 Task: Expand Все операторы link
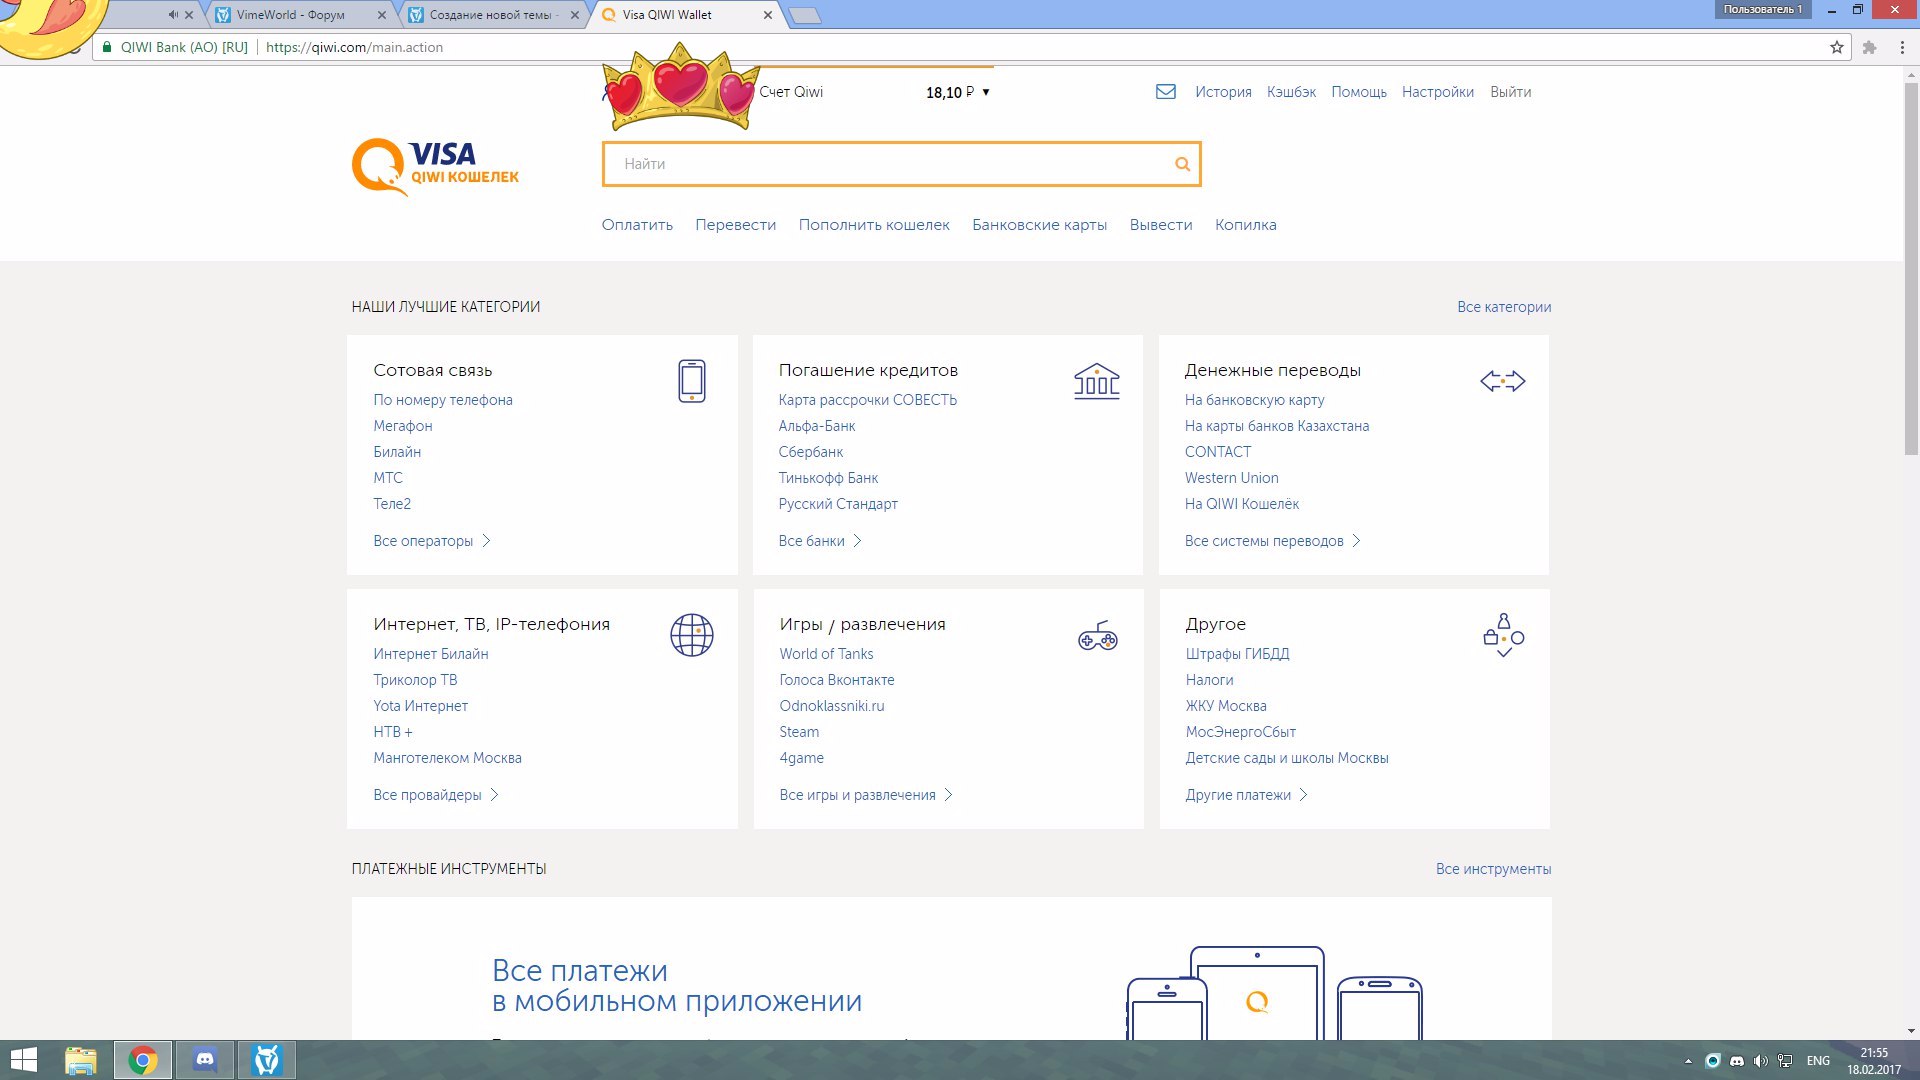coord(432,541)
